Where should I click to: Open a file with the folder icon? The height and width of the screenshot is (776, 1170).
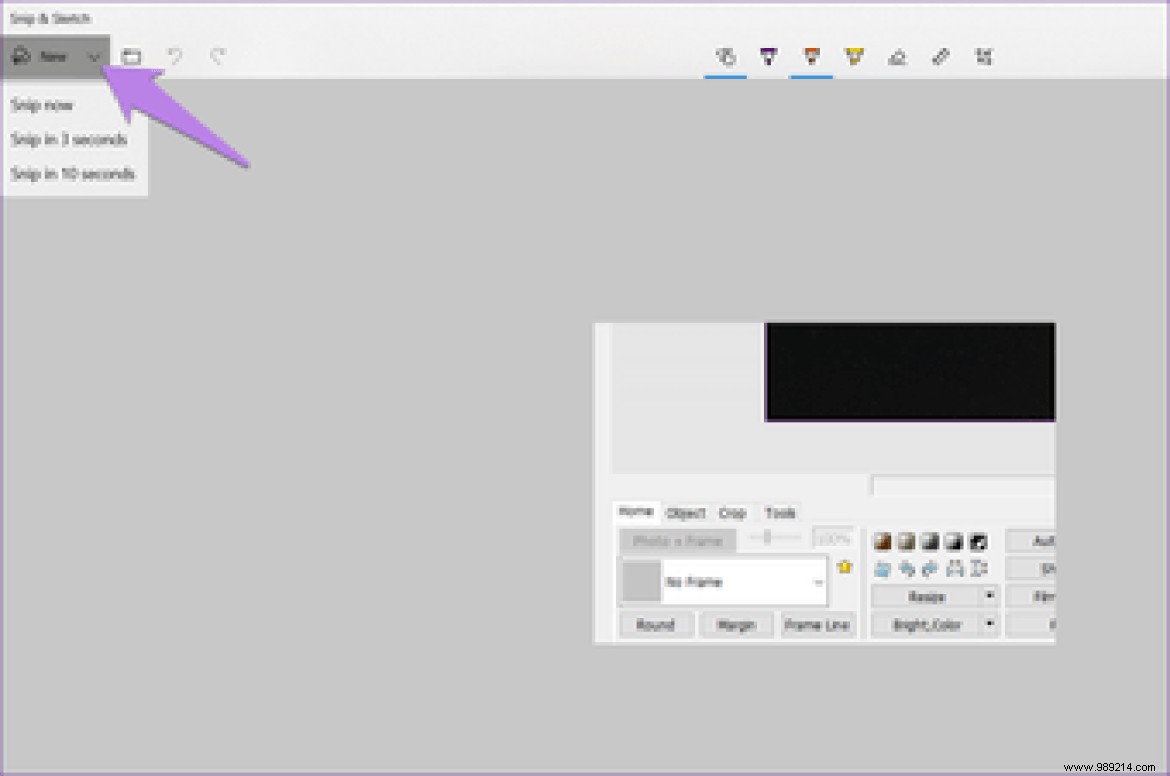click(131, 57)
